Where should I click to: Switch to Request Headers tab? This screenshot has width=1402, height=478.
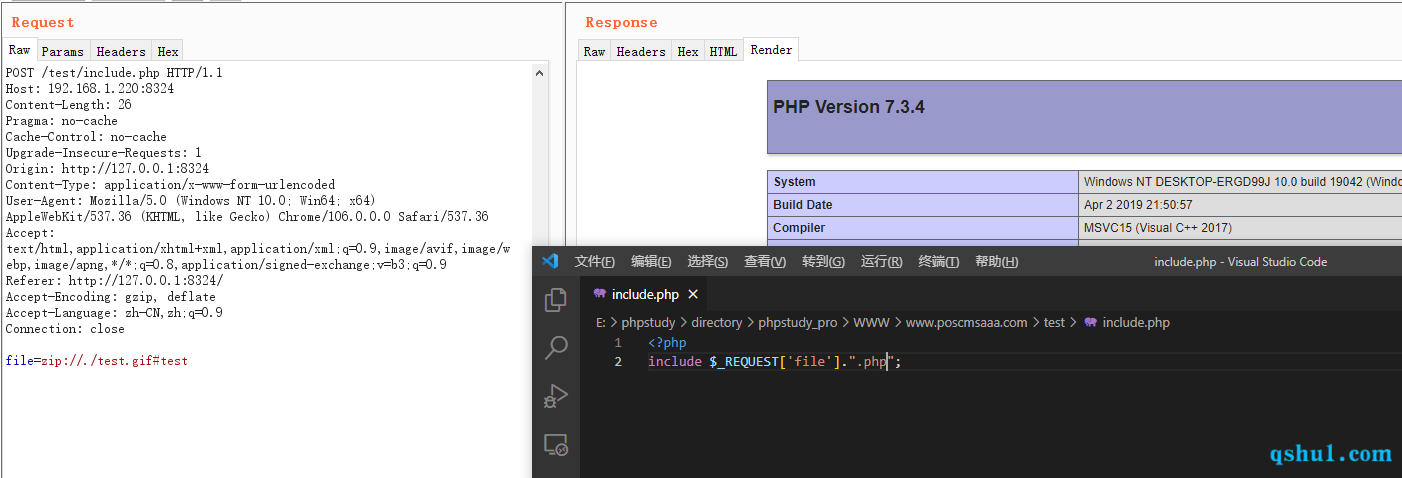(x=121, y=51)
